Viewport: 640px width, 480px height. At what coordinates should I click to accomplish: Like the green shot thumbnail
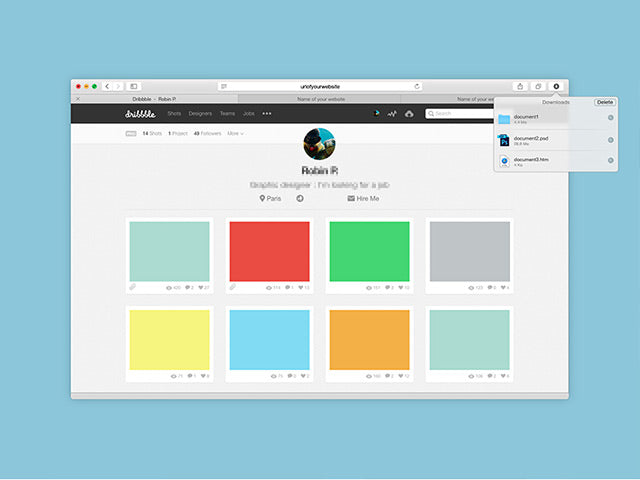[400, 288]
